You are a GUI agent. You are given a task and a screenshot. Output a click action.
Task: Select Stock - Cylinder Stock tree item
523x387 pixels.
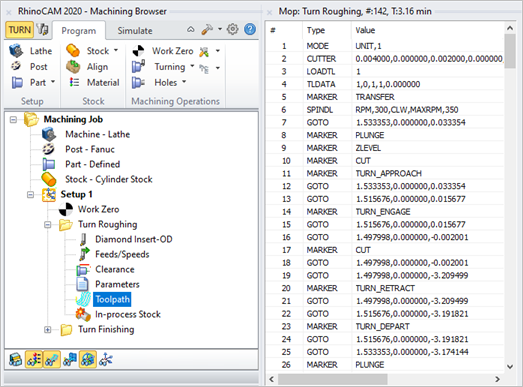[109, 179]
